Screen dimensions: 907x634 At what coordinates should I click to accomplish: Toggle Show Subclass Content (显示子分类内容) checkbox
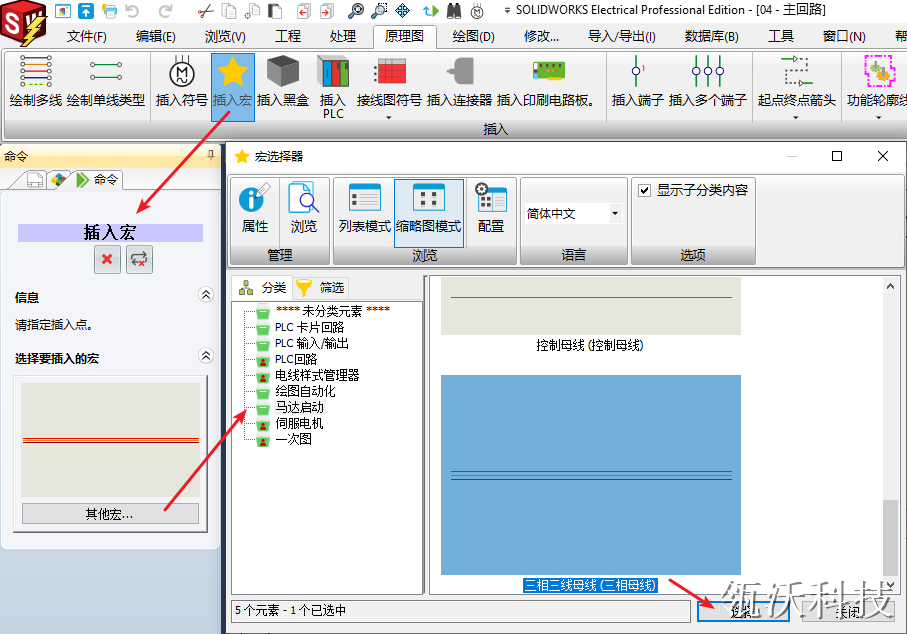point(645,190)
